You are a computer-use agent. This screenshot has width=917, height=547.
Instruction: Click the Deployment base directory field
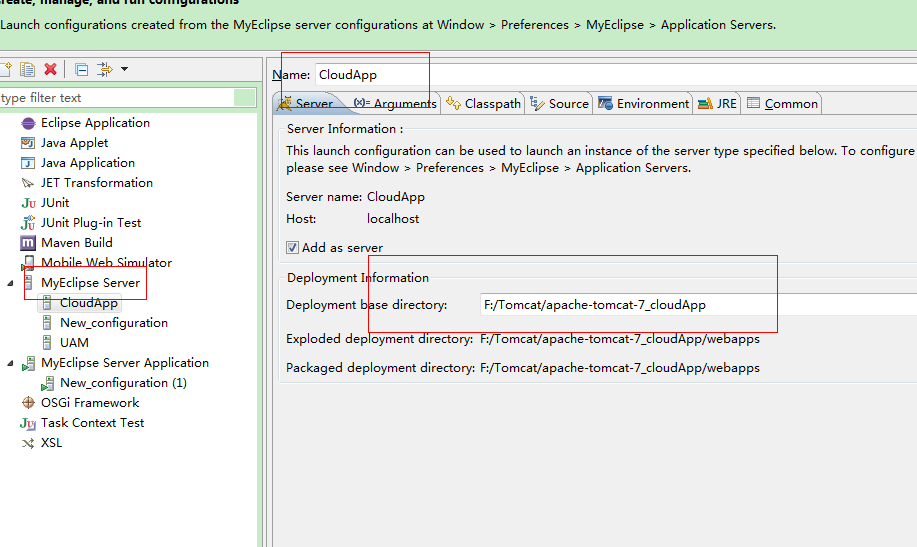(698, 305)
